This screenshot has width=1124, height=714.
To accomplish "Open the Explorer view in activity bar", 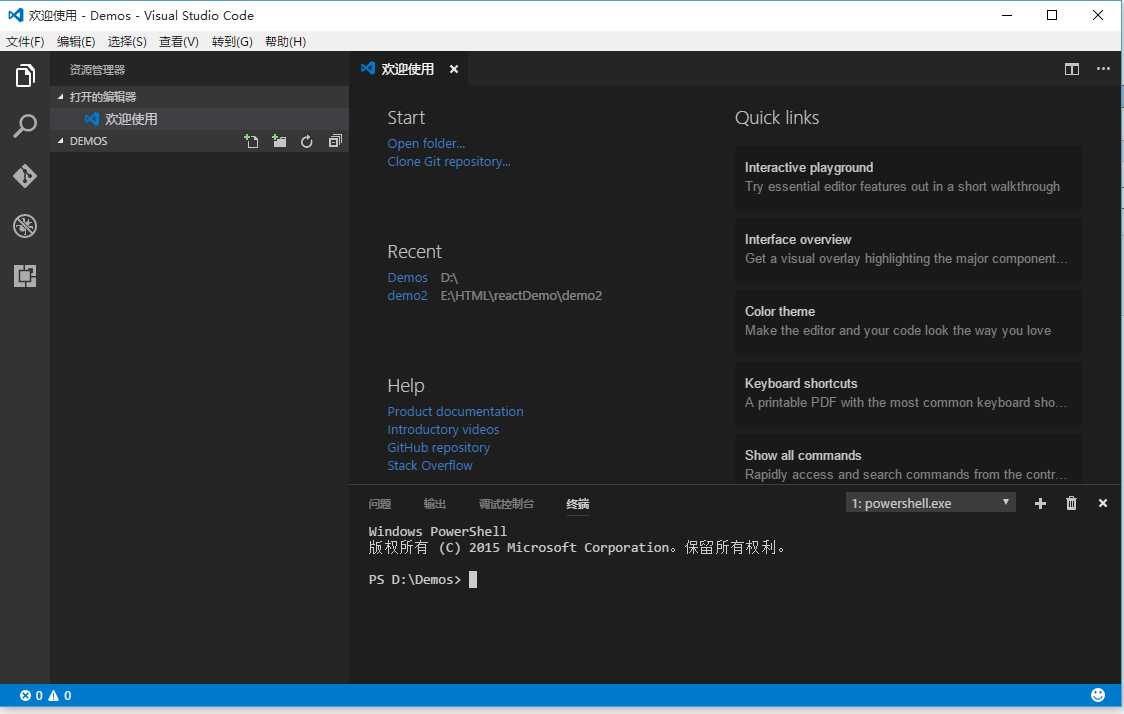I will point(25,75).
